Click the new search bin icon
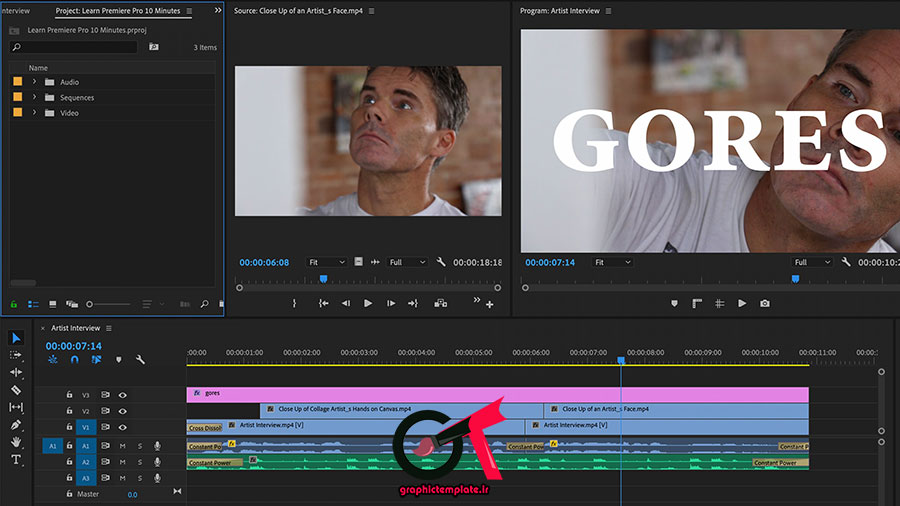The image size is (900, 506). pos(154,47)
